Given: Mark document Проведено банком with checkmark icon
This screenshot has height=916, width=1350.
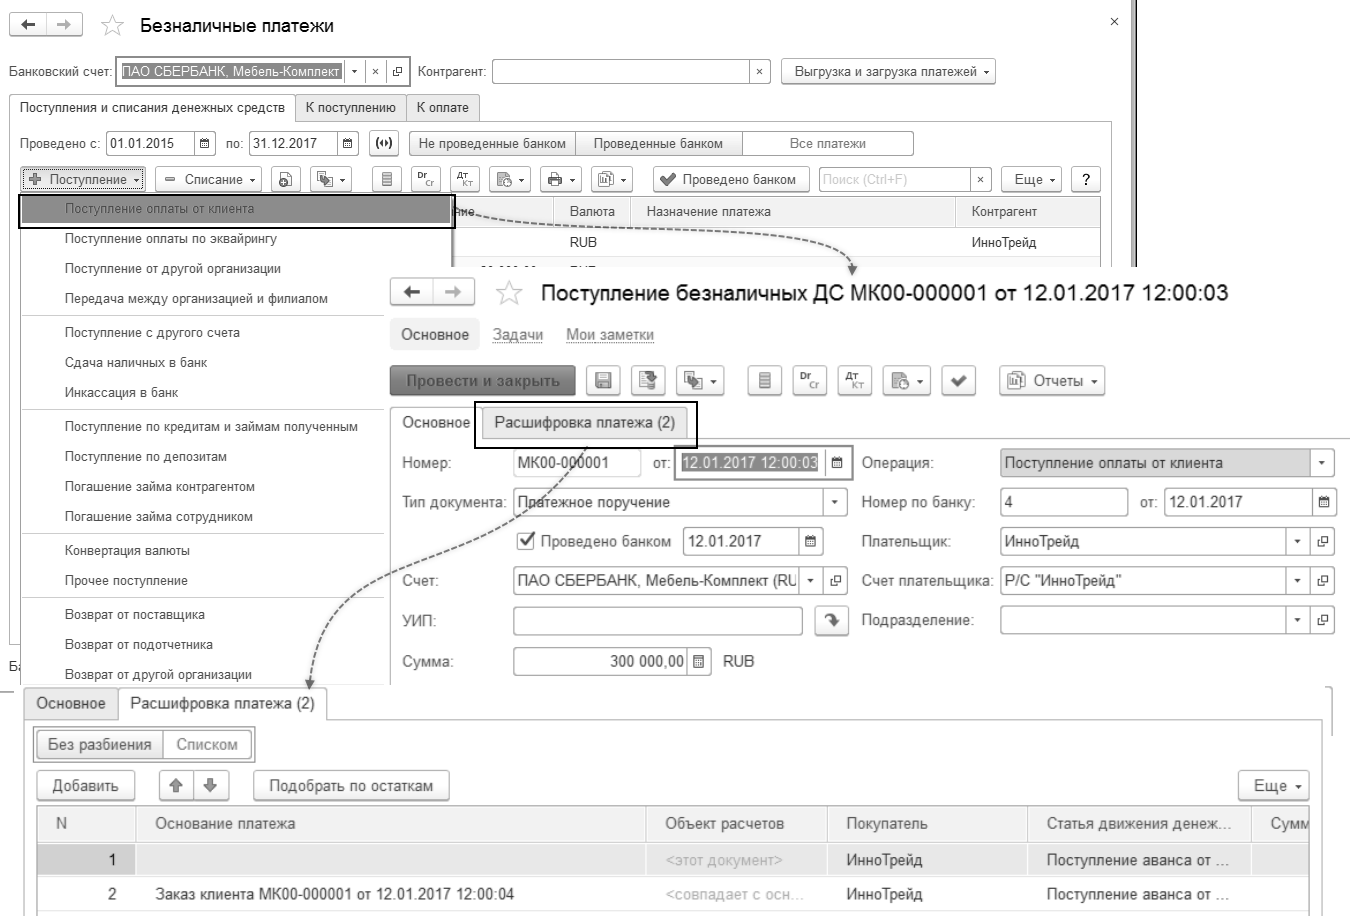Looking at the screenshot, I should click(958, 381).
